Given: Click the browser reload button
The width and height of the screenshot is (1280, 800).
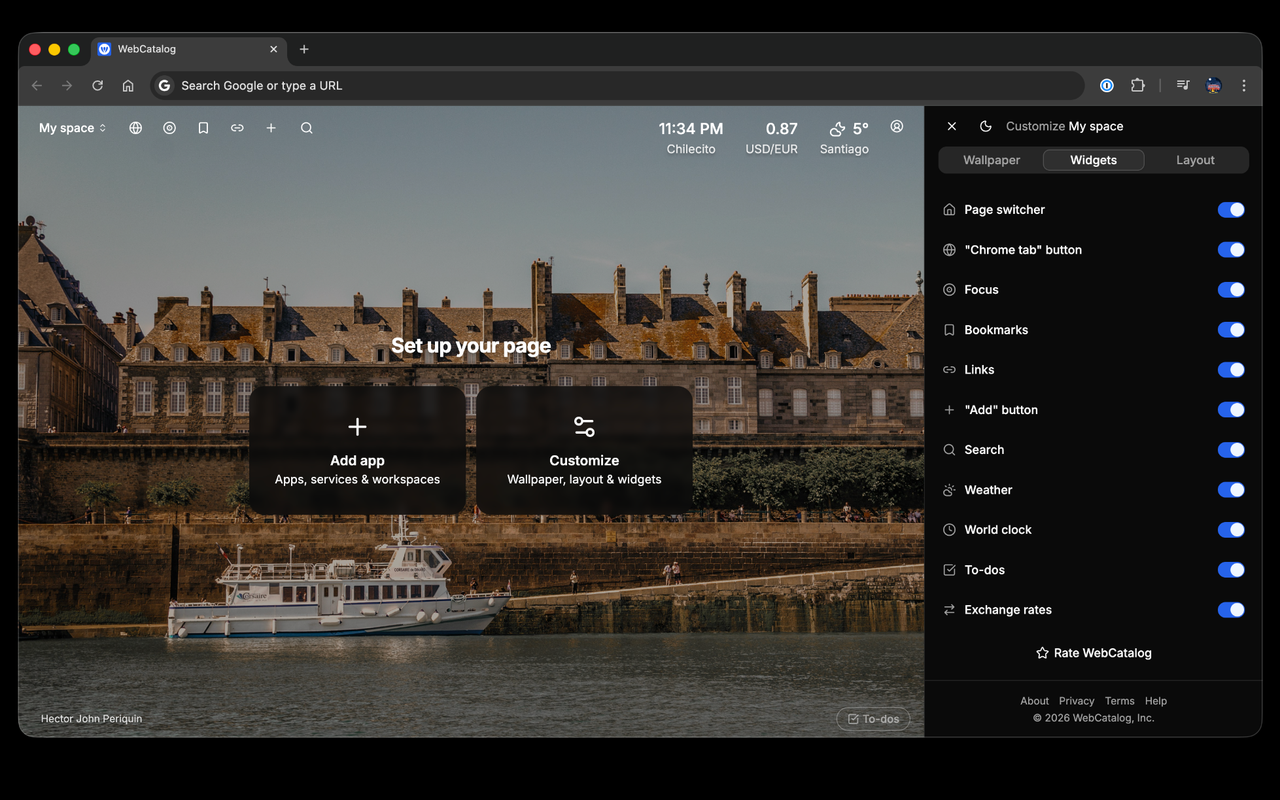Looking at the screenshot, I should pos(98,86).
